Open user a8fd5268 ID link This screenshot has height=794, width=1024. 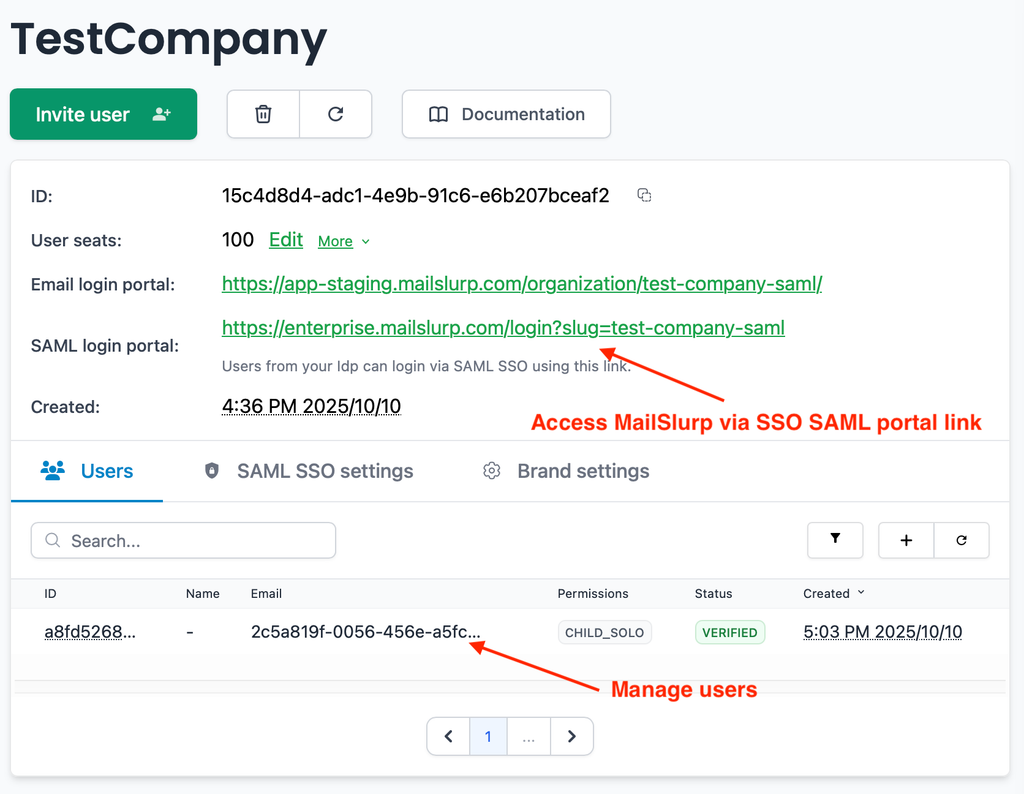pyautogui.click(x=90, y=632)
